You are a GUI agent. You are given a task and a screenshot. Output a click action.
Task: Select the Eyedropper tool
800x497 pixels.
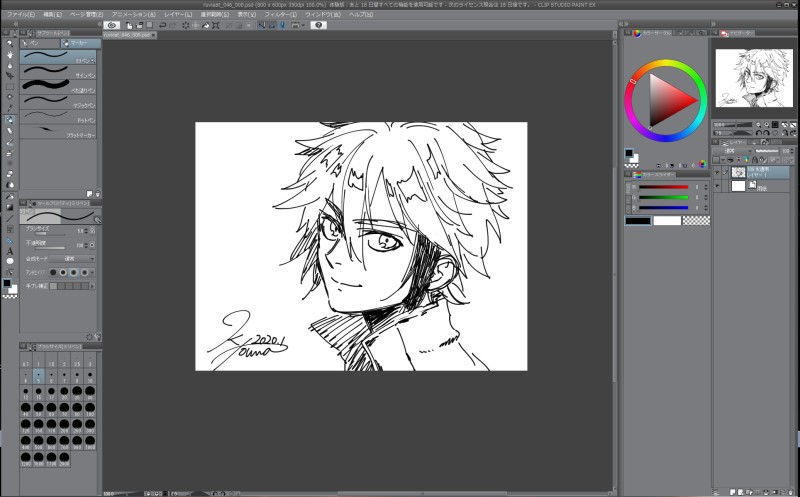click(x=10, y=108)
